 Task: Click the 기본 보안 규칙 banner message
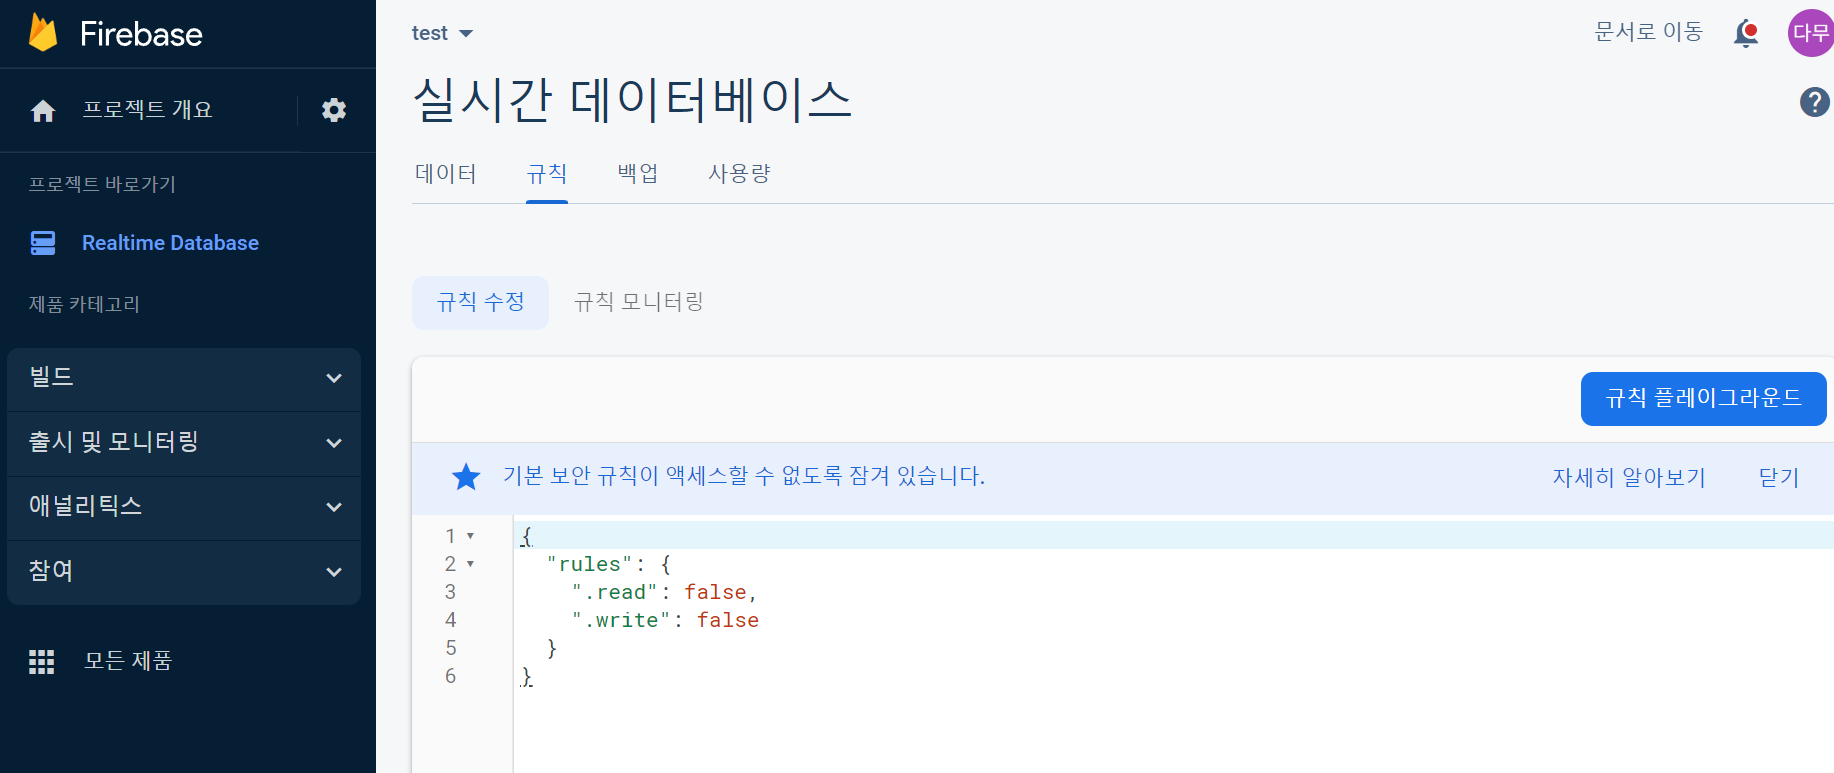[x=744, y=476]
